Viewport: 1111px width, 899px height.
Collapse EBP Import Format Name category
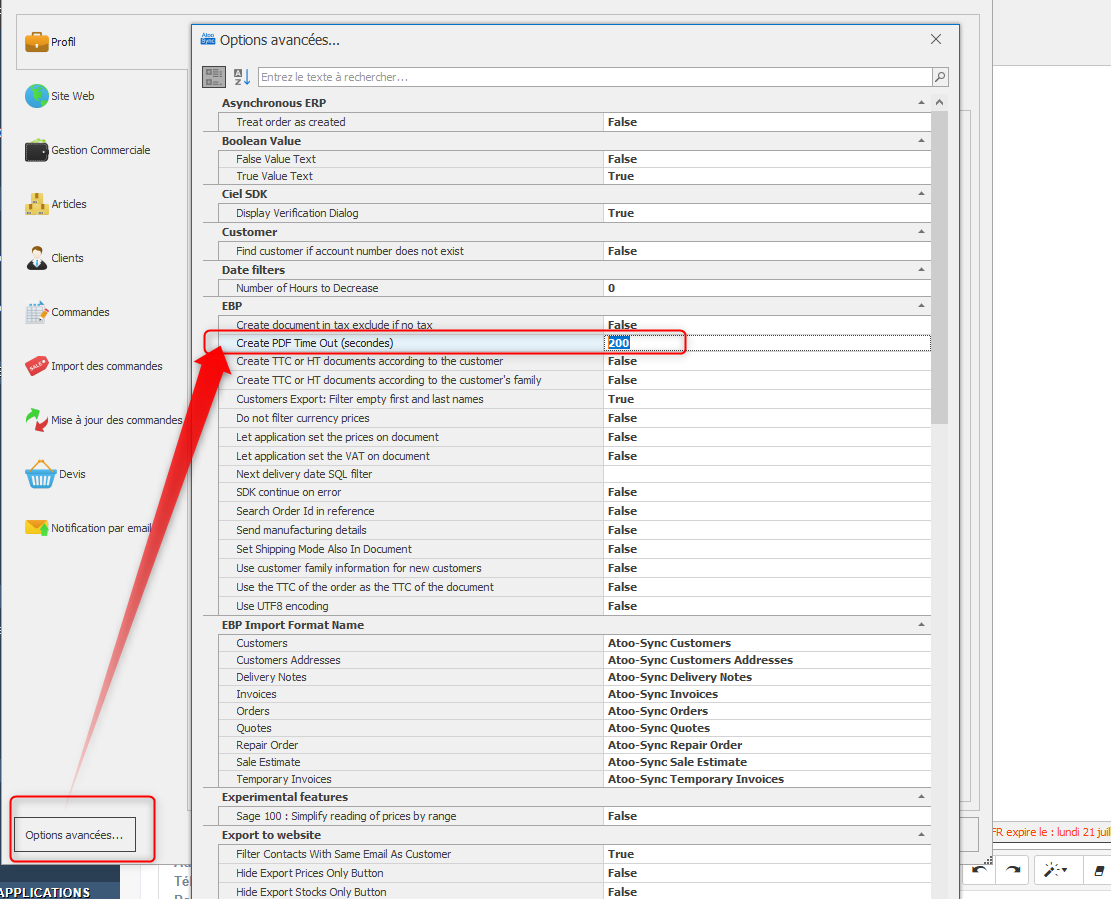click(x=921, y=624)
